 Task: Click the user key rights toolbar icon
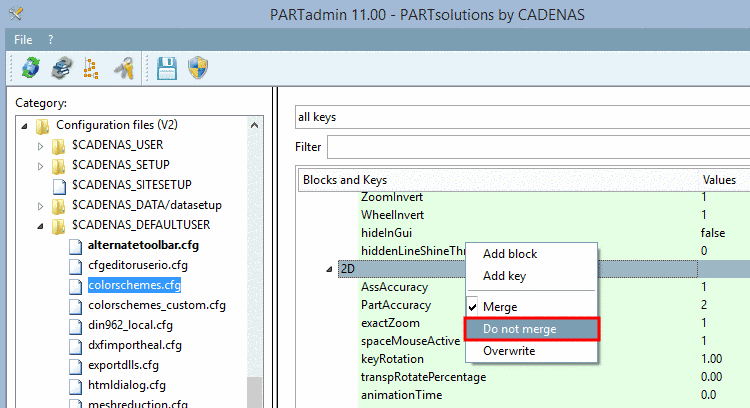pyautogui.click(x=124, y=68)
